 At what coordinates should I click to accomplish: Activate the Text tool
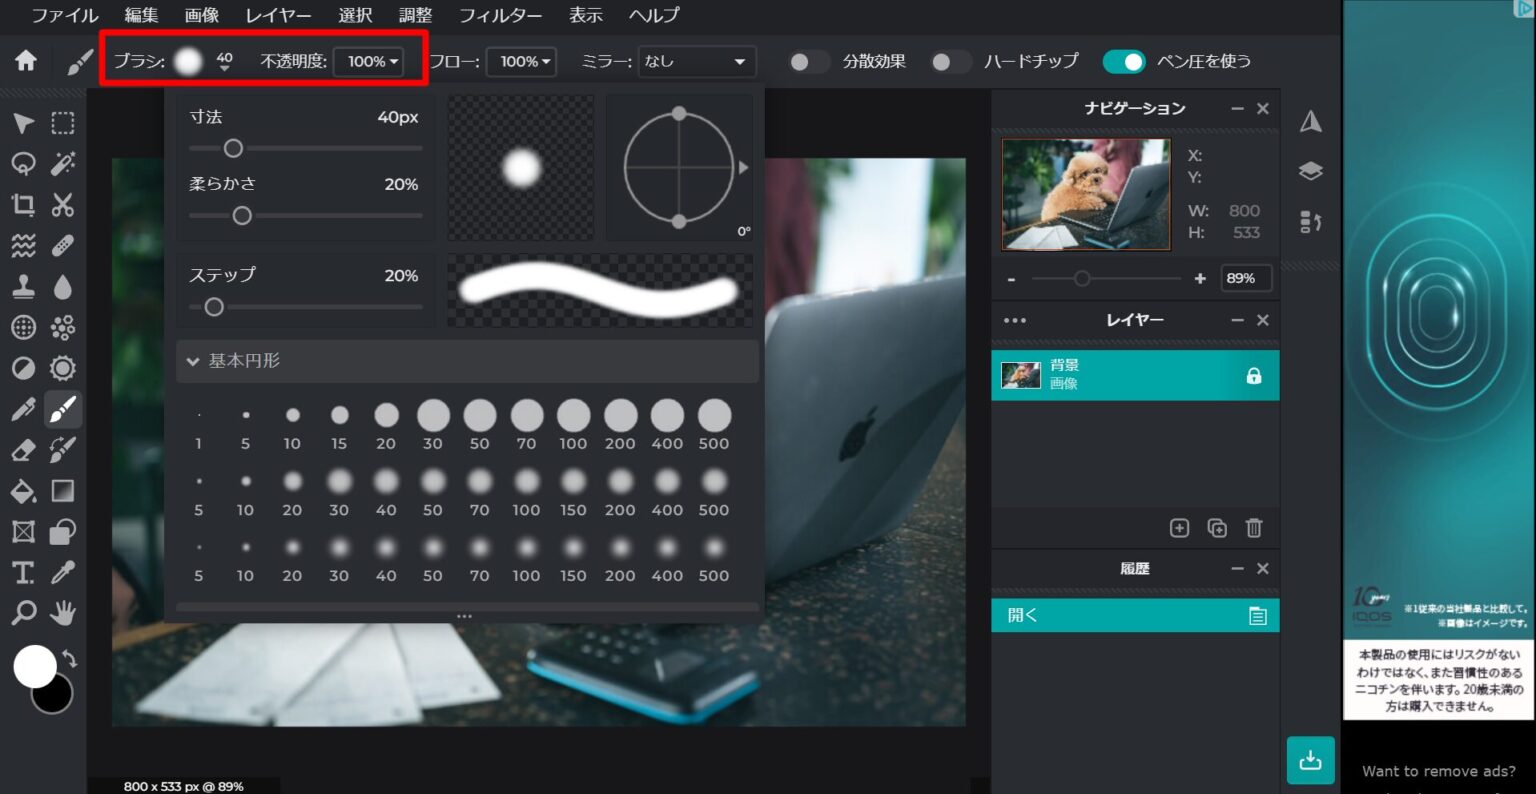(22, 572)
